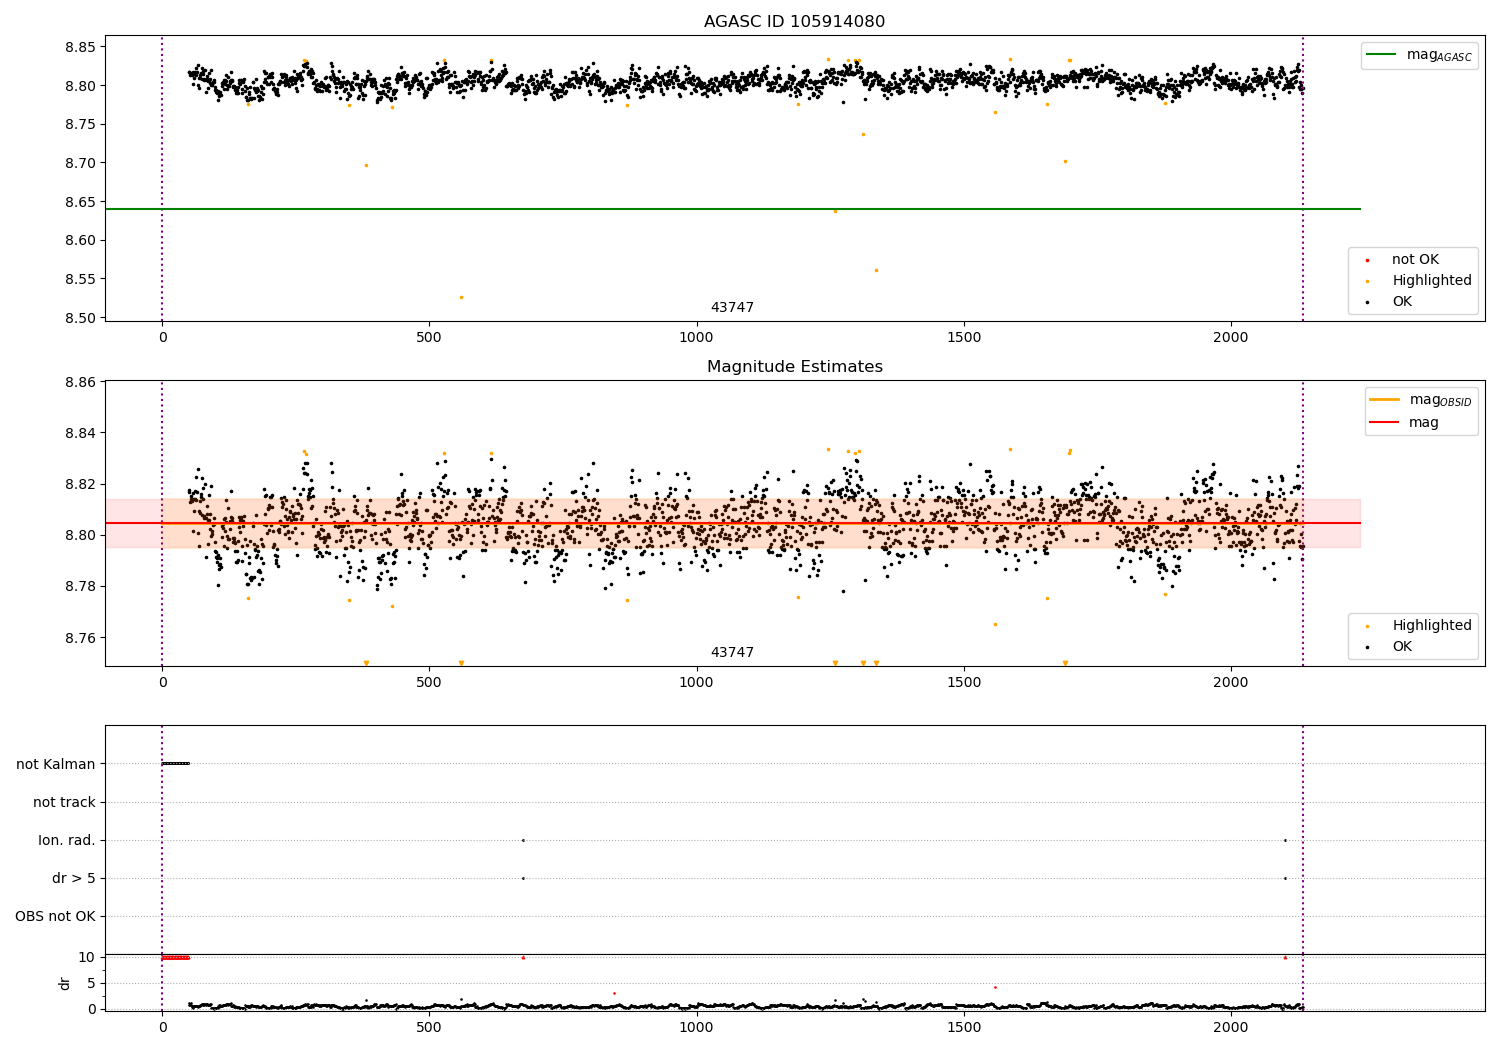Image resolution: width=1500 pixels, height=1050 pixels.
Task: Click the 8.85 tick label on top plot
Action: click(x=80, y=47)
